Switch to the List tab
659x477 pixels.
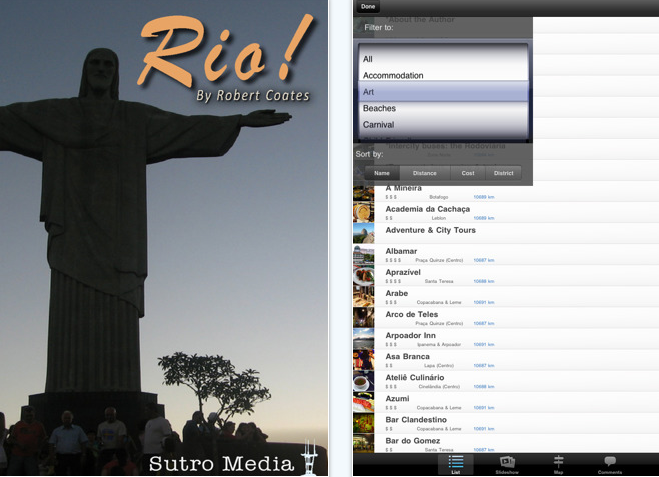456,464
